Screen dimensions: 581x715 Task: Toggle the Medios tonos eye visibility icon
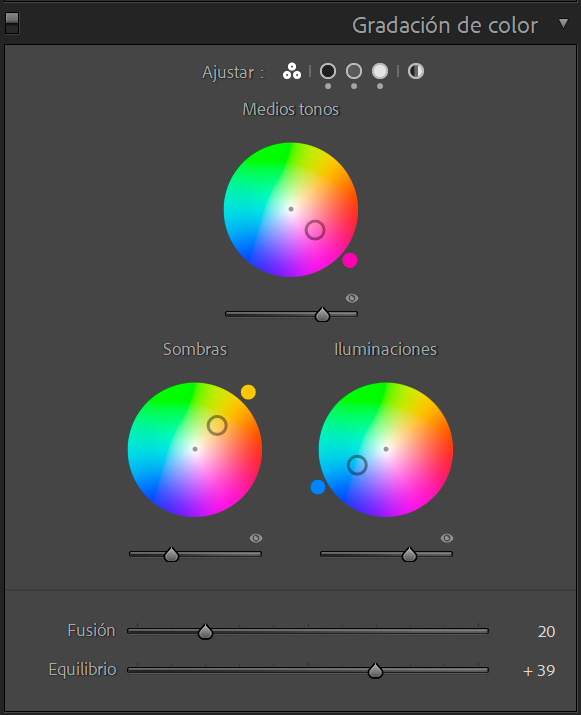point(352,298)
